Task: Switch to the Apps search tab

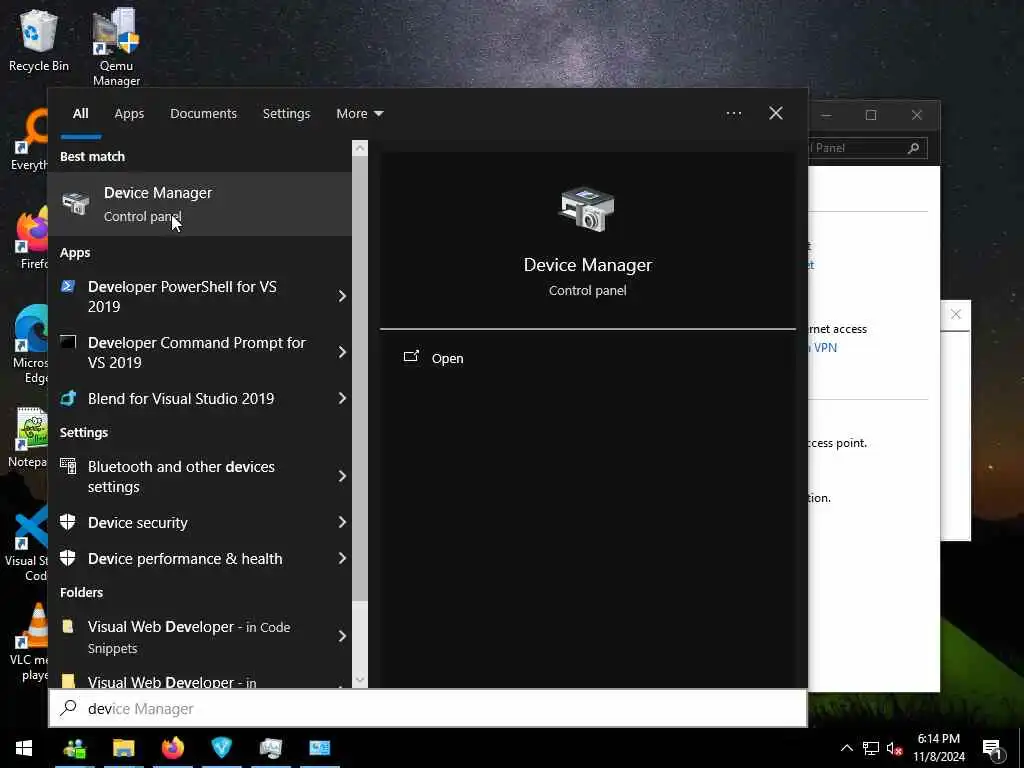Action: tap(129, 114)
